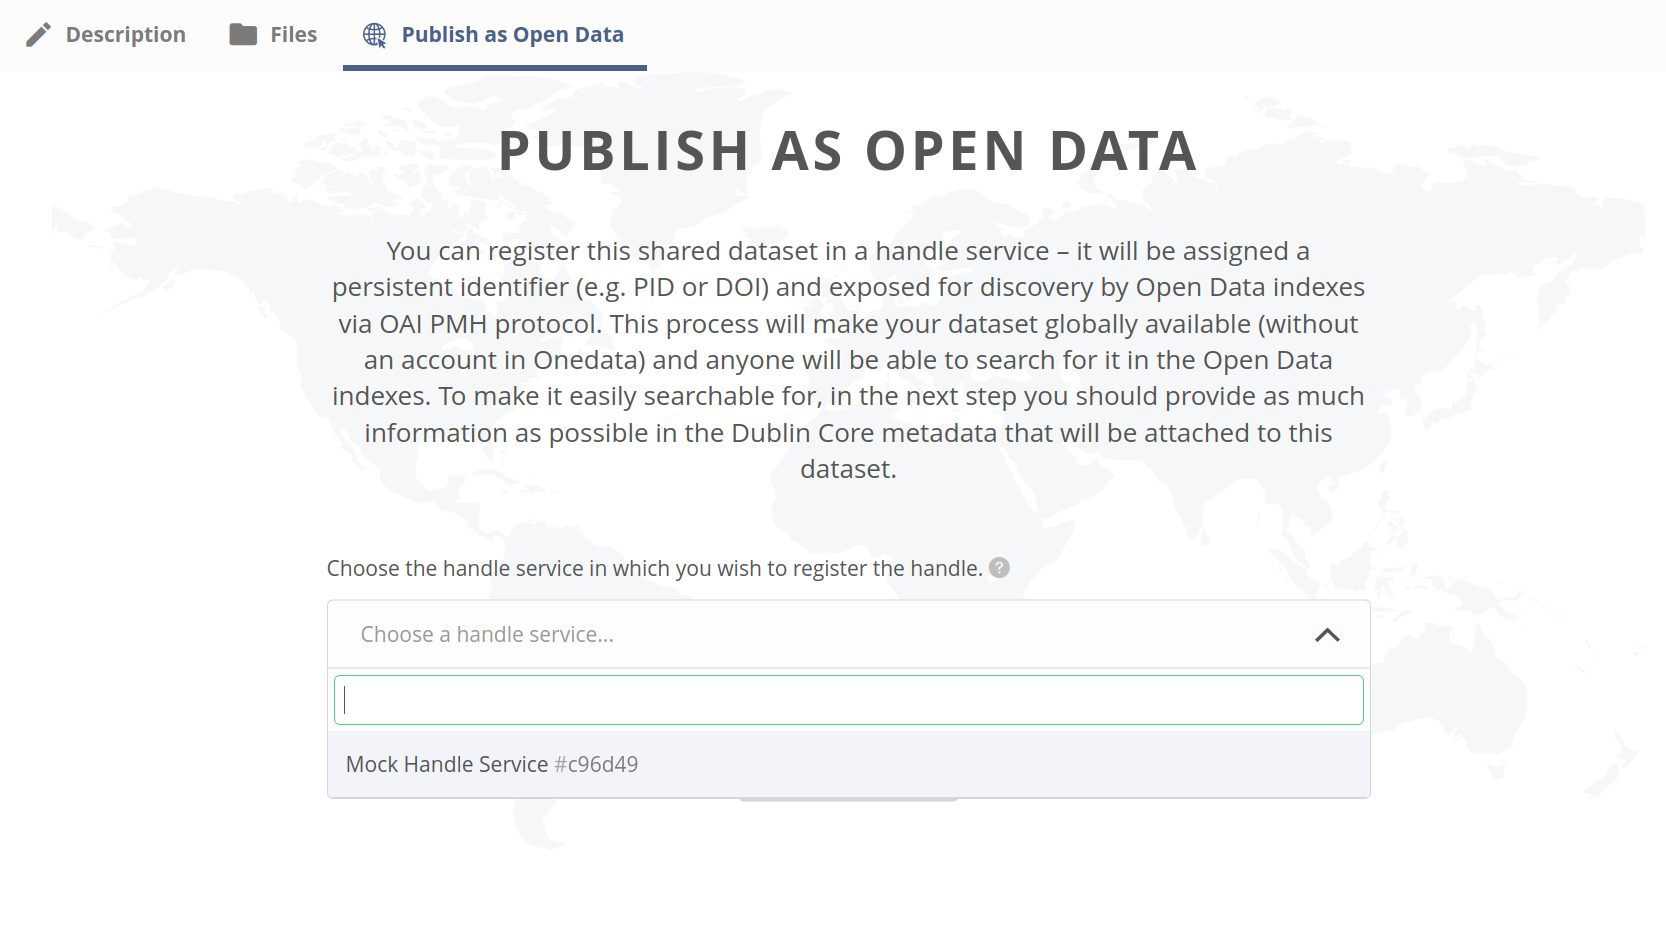Click the 'PUBLISH AS OPEN DATA' heading
This screenshot has height=936, width=1666.
tap(848, 151)
